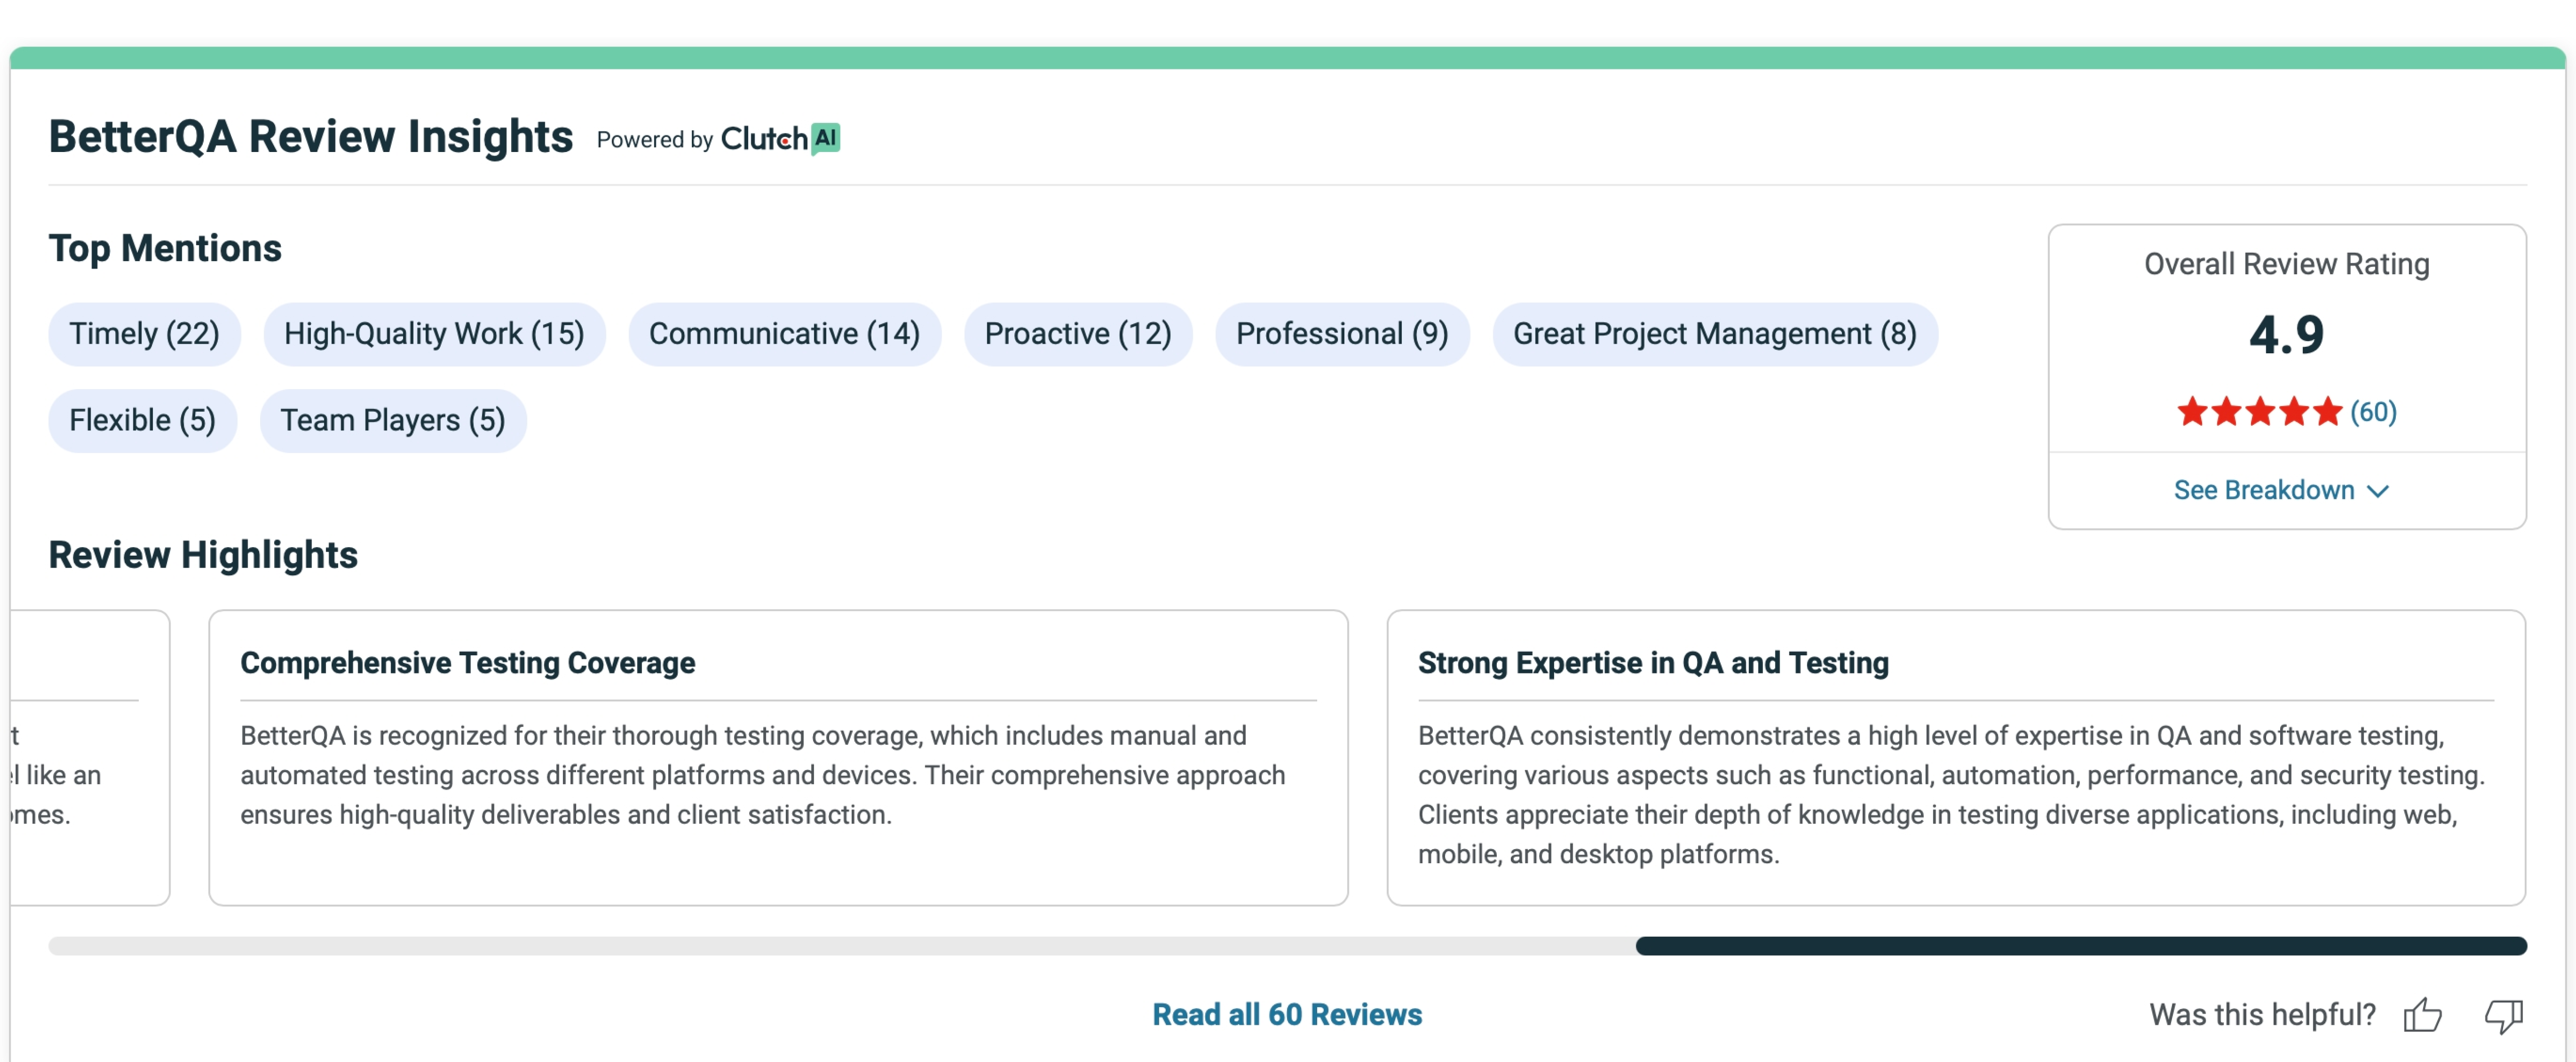Open Strong Expertise in QA card
2576x1062 pixels.
pos(1955,757)
